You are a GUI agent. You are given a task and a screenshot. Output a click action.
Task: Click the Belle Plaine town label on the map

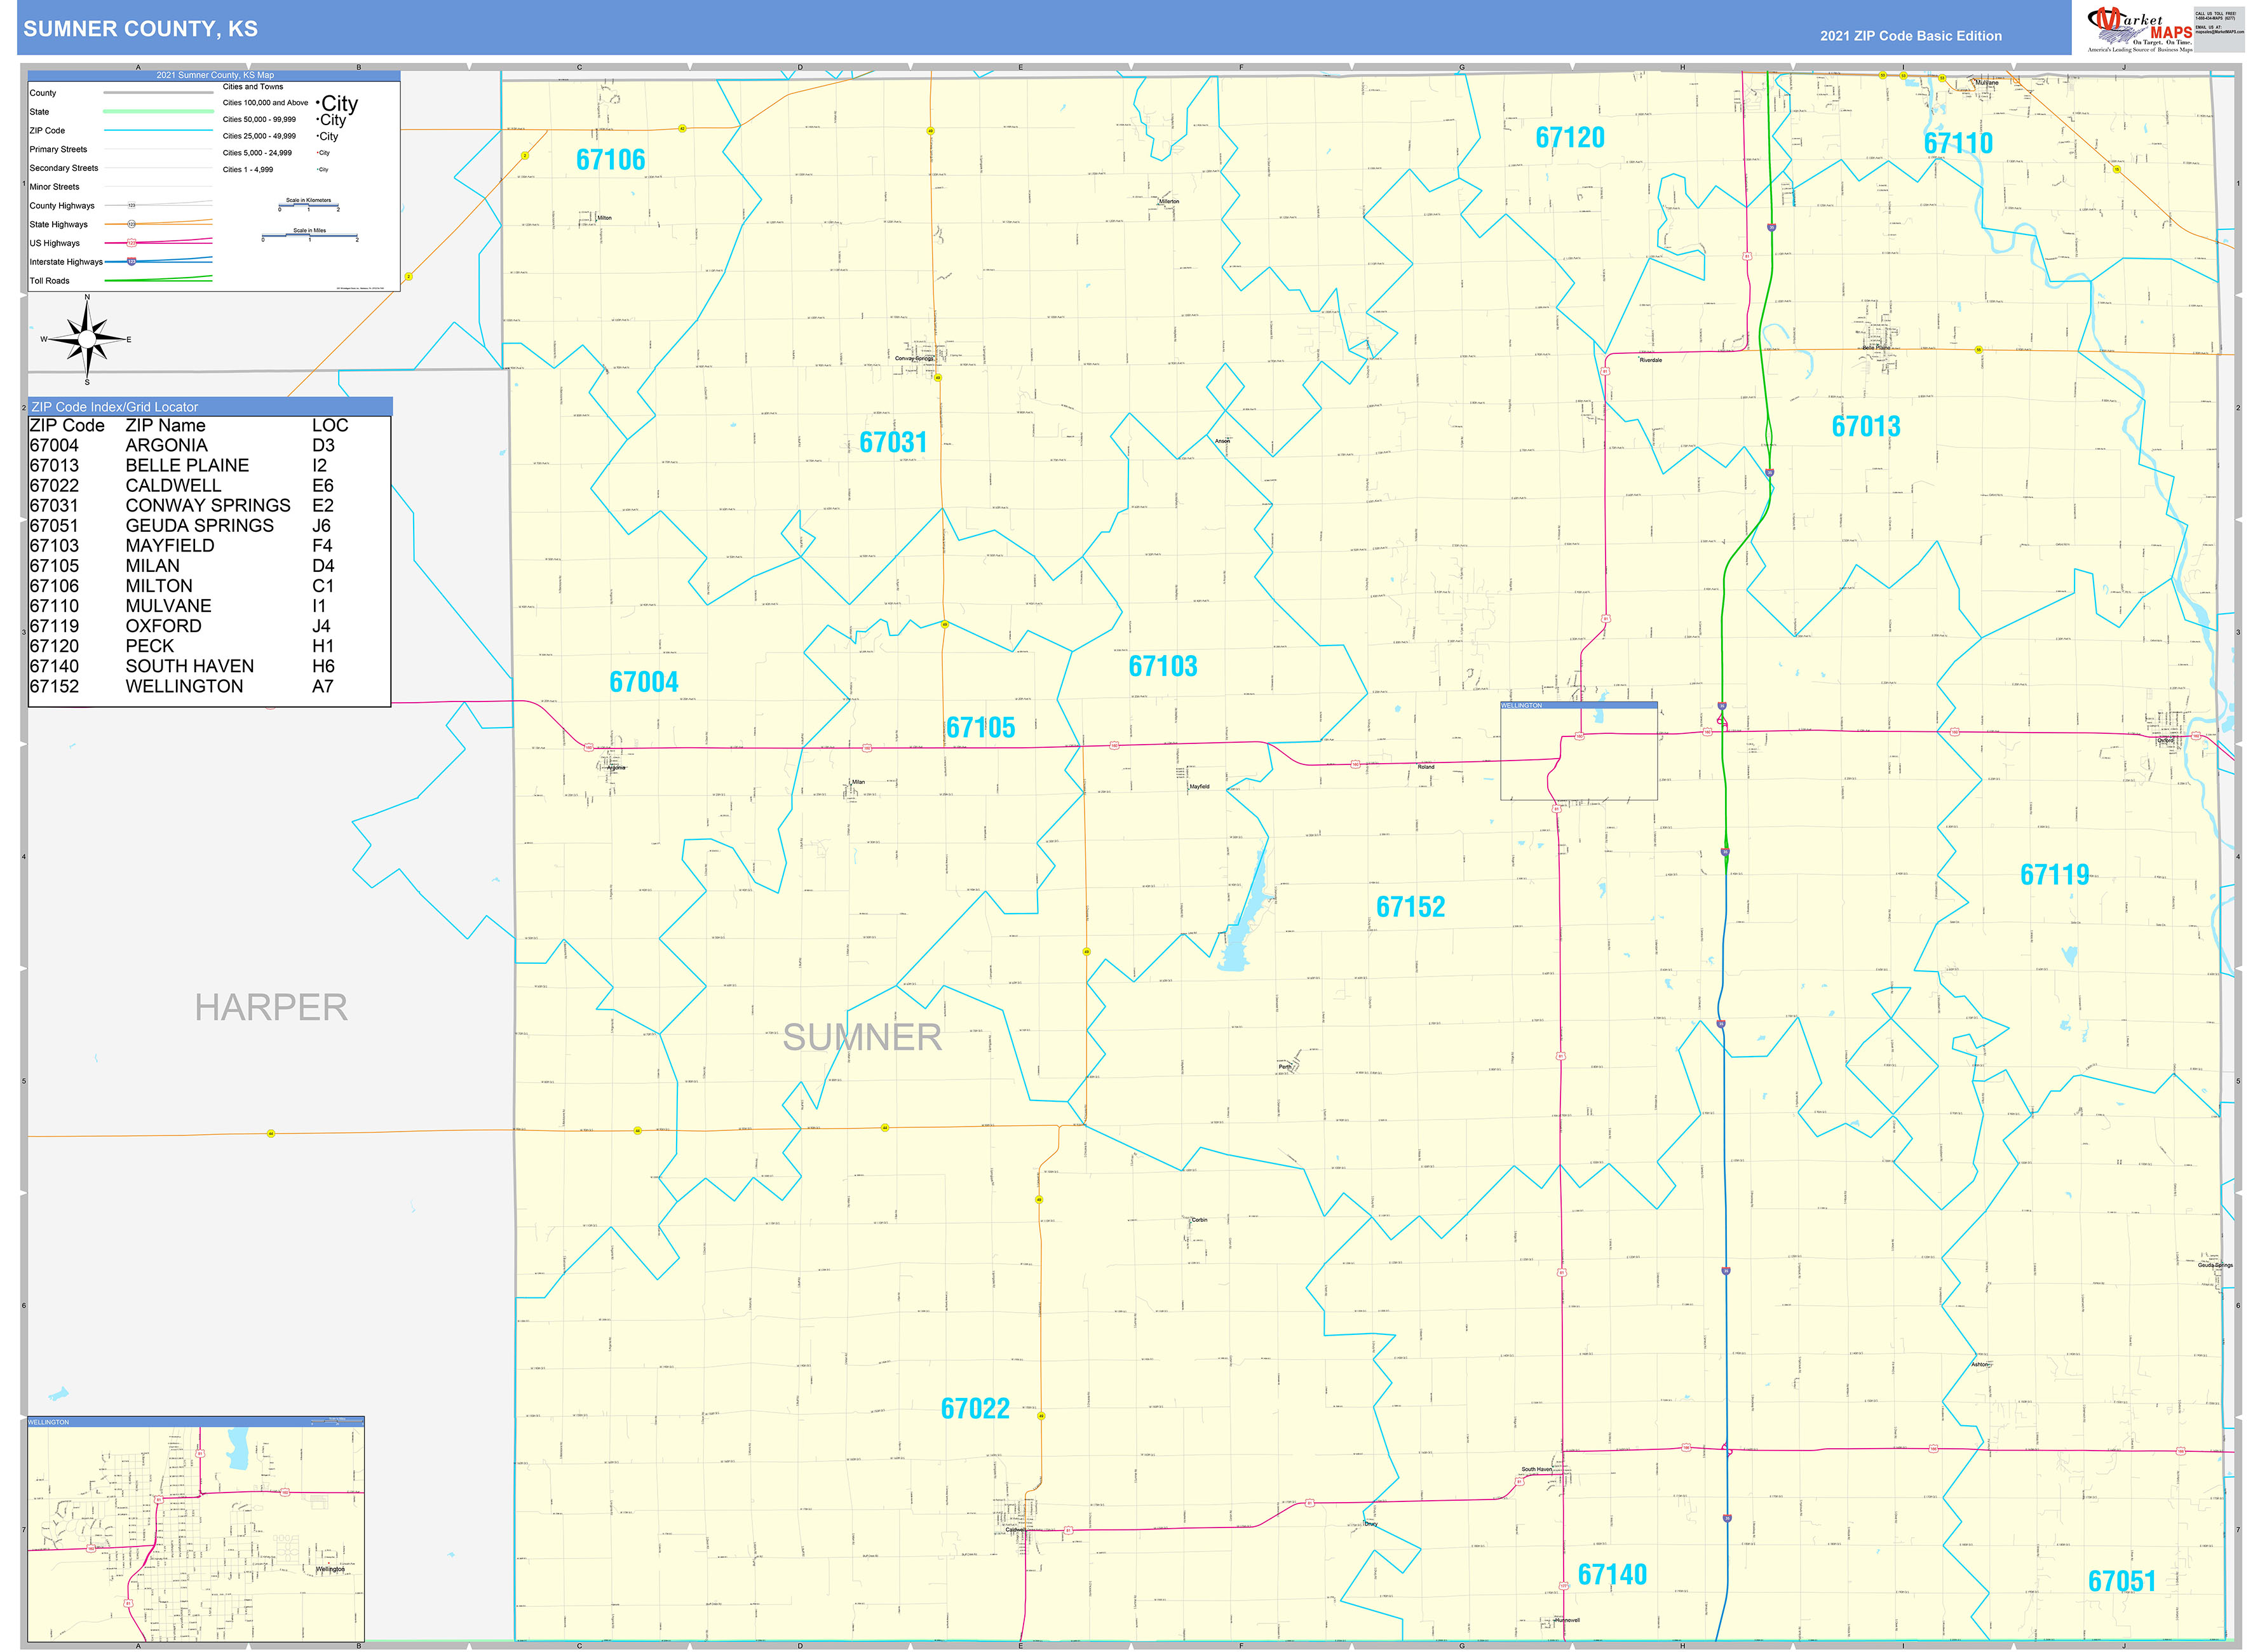pyautogui.click(x=1876, y=348)
